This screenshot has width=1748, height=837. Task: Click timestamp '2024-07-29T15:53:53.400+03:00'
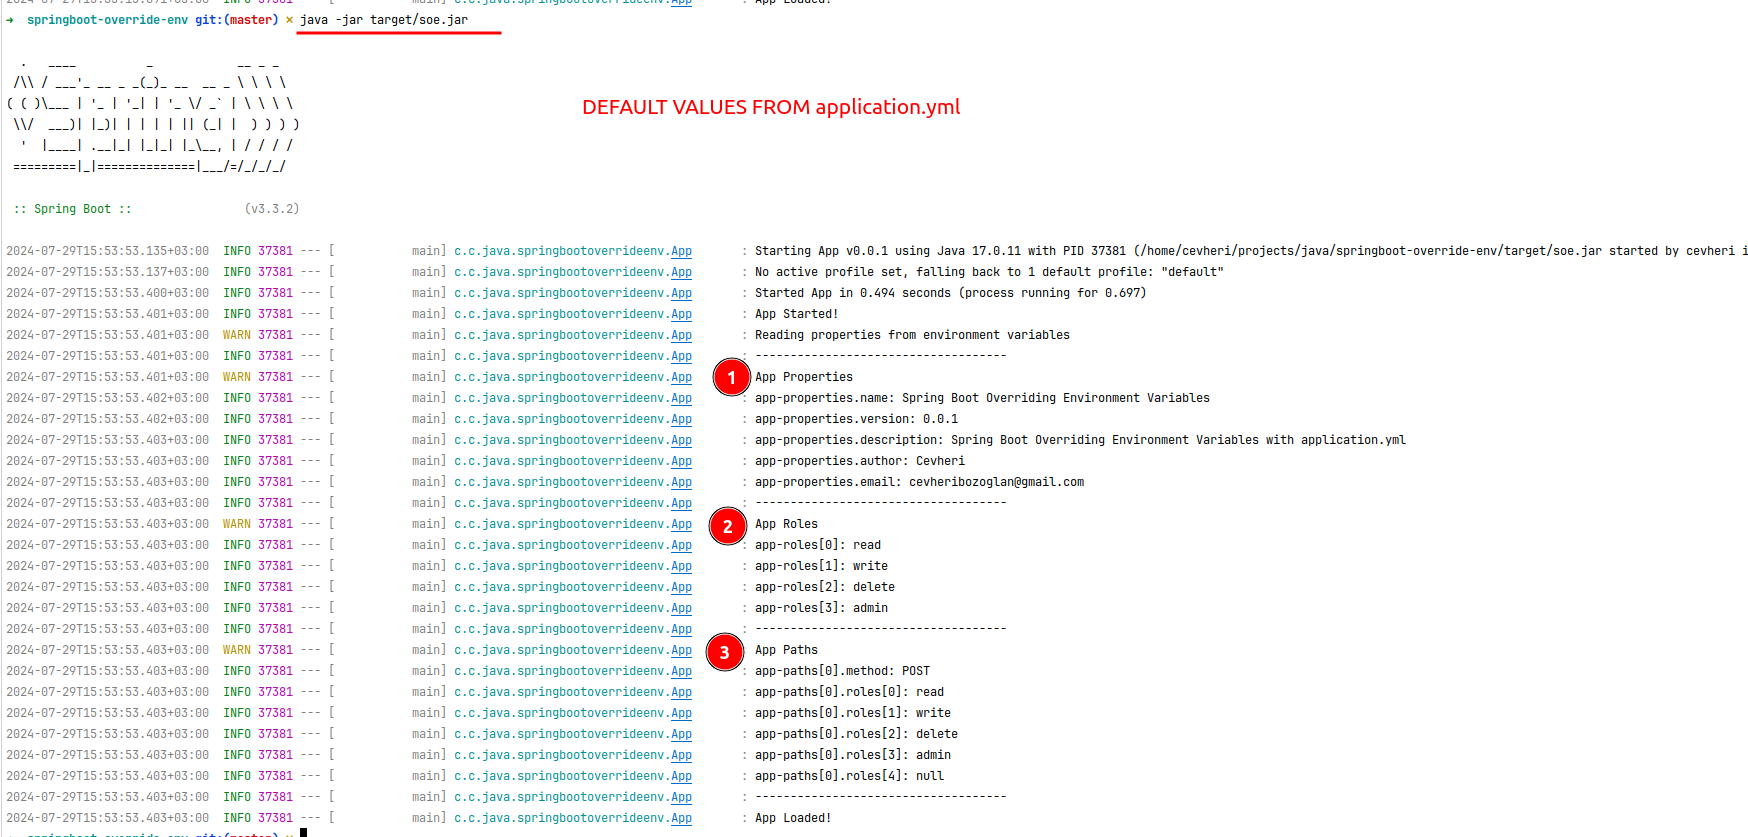(x=108, y=293)
